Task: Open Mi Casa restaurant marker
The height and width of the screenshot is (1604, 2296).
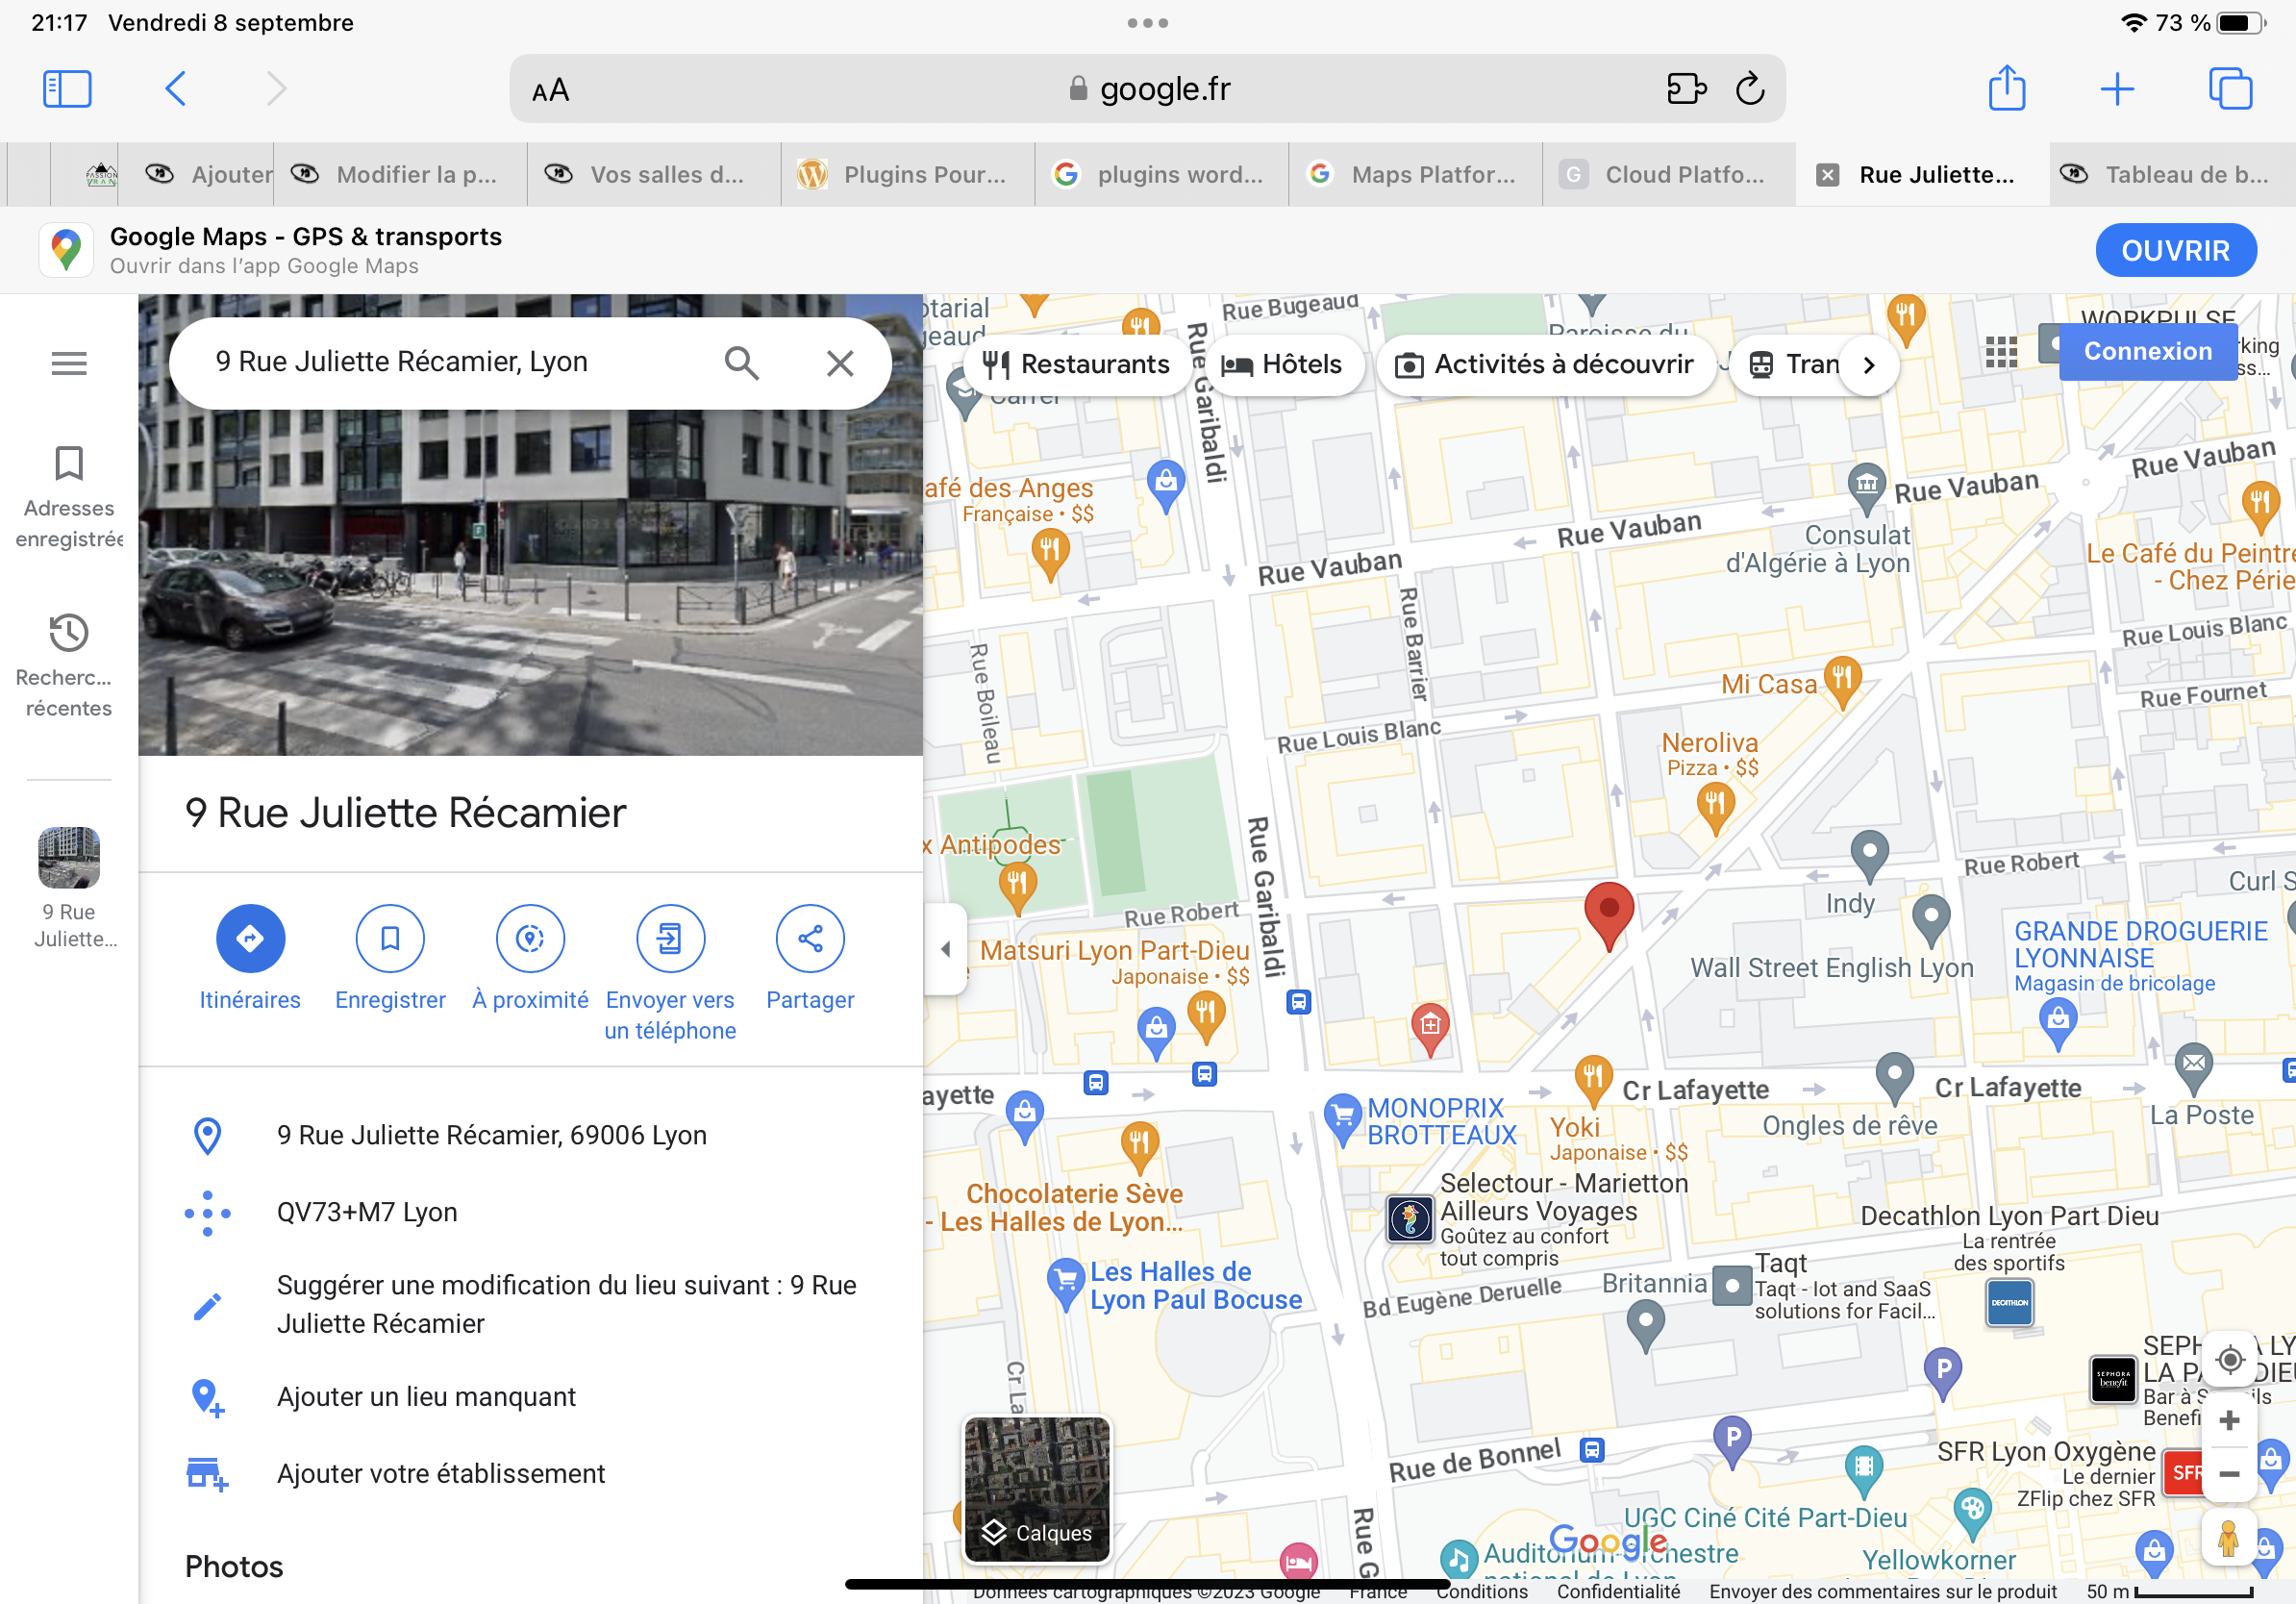Action: 1842,681
